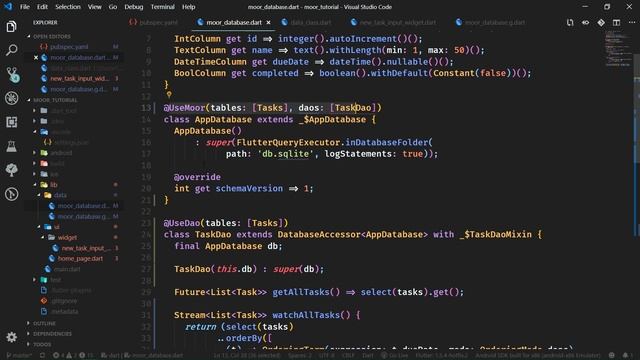Open the View menu
Viewport: 640px width, 360px height.
pyautogui.click(x=95, y=7)
